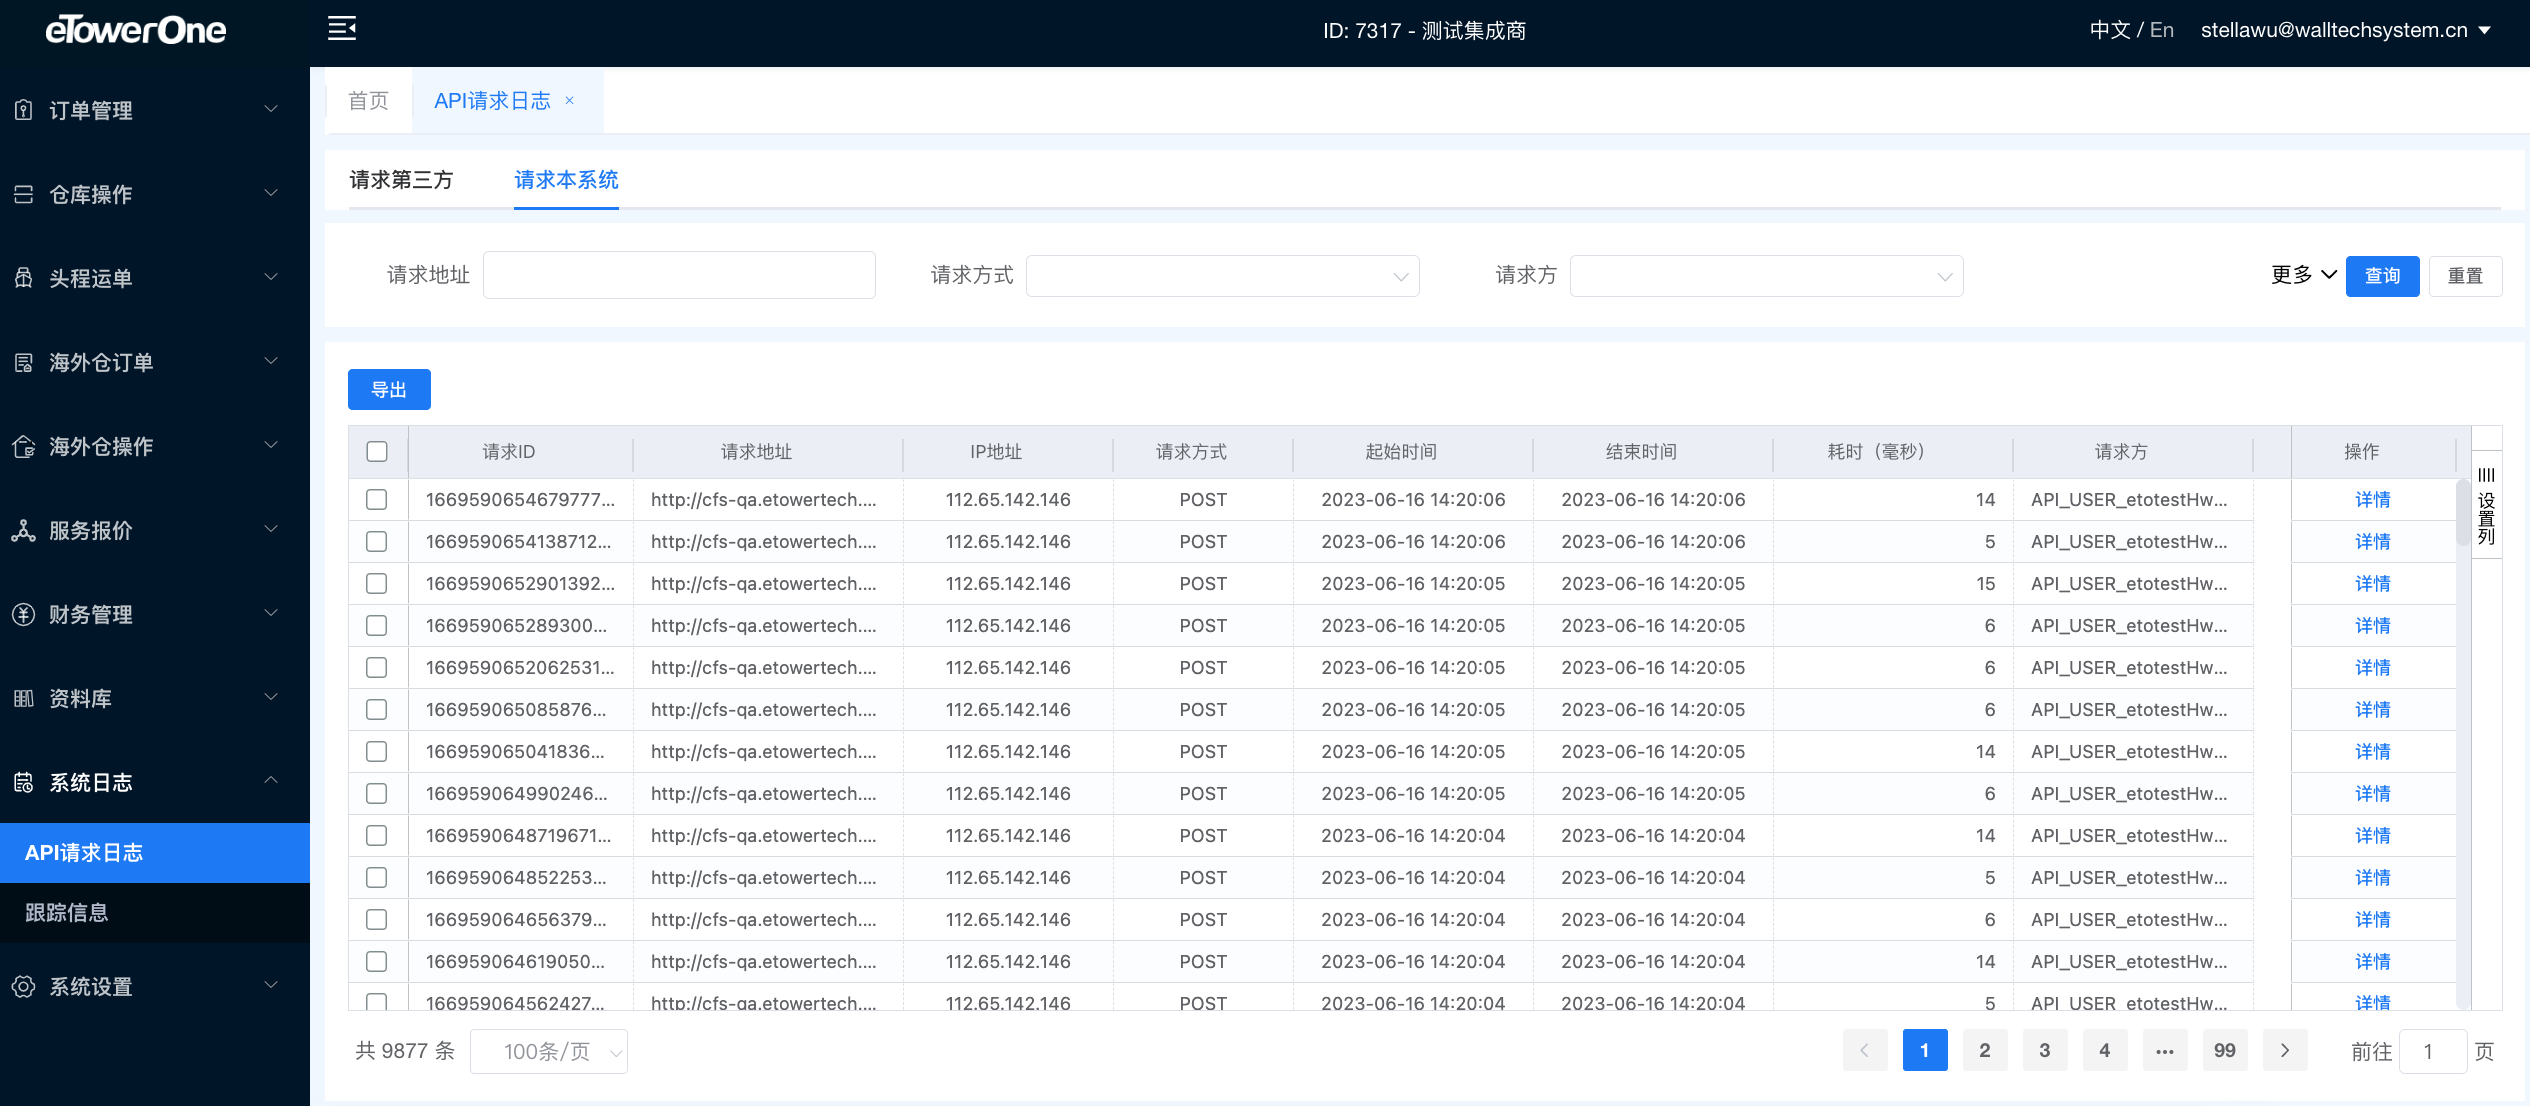Select the API请求日志 sidebar item
Viewport: 2530px width, 1106px height.
pos(155,852)
